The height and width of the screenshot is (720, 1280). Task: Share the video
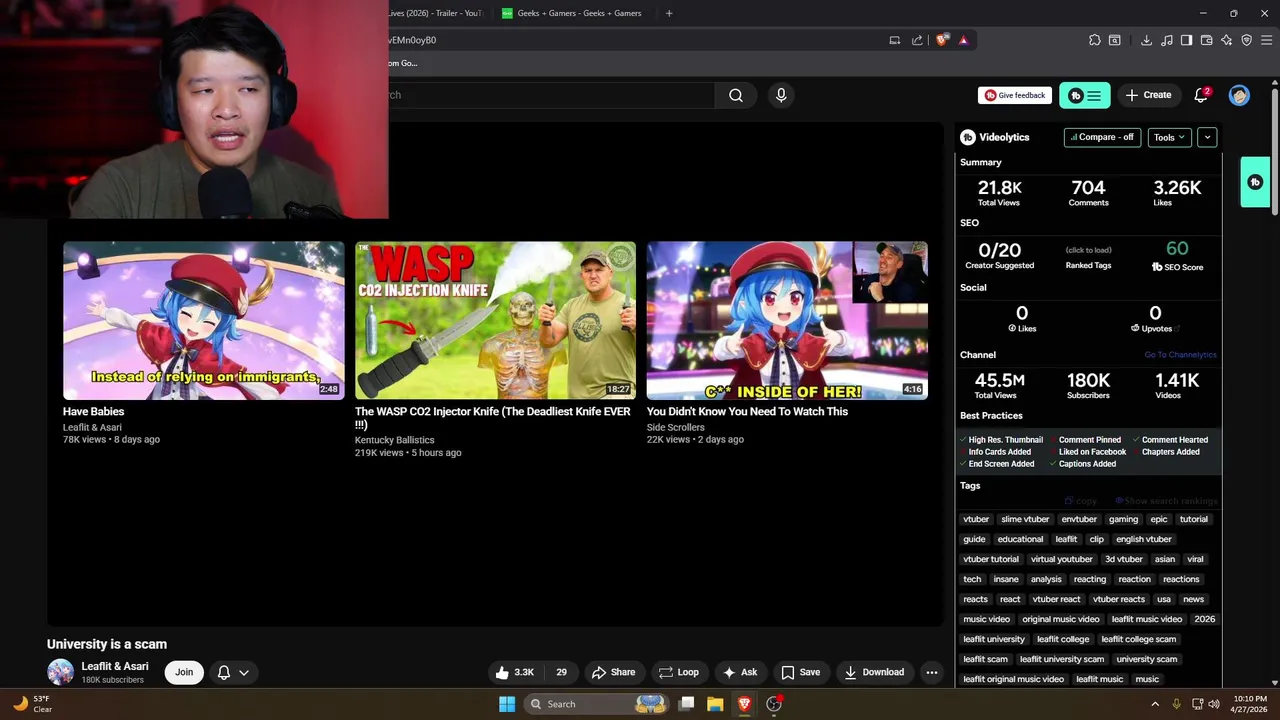pos(613,672)
